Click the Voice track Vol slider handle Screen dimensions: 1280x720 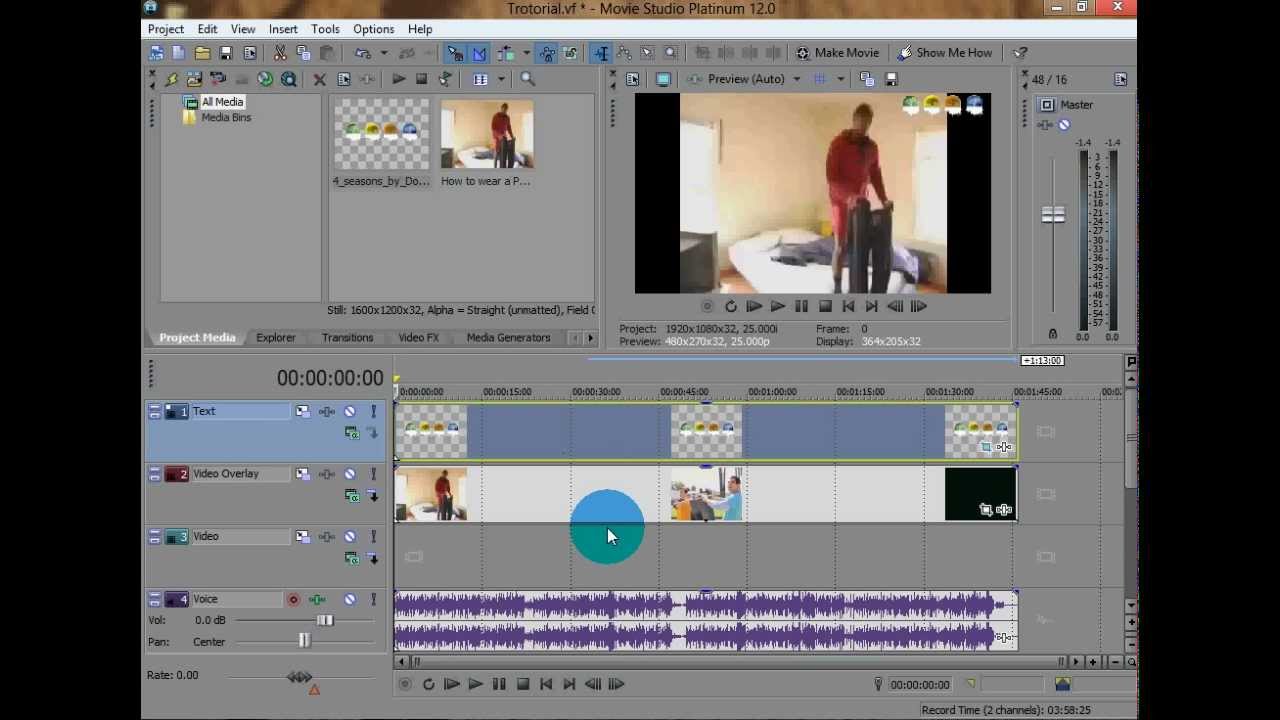[325, 620]
